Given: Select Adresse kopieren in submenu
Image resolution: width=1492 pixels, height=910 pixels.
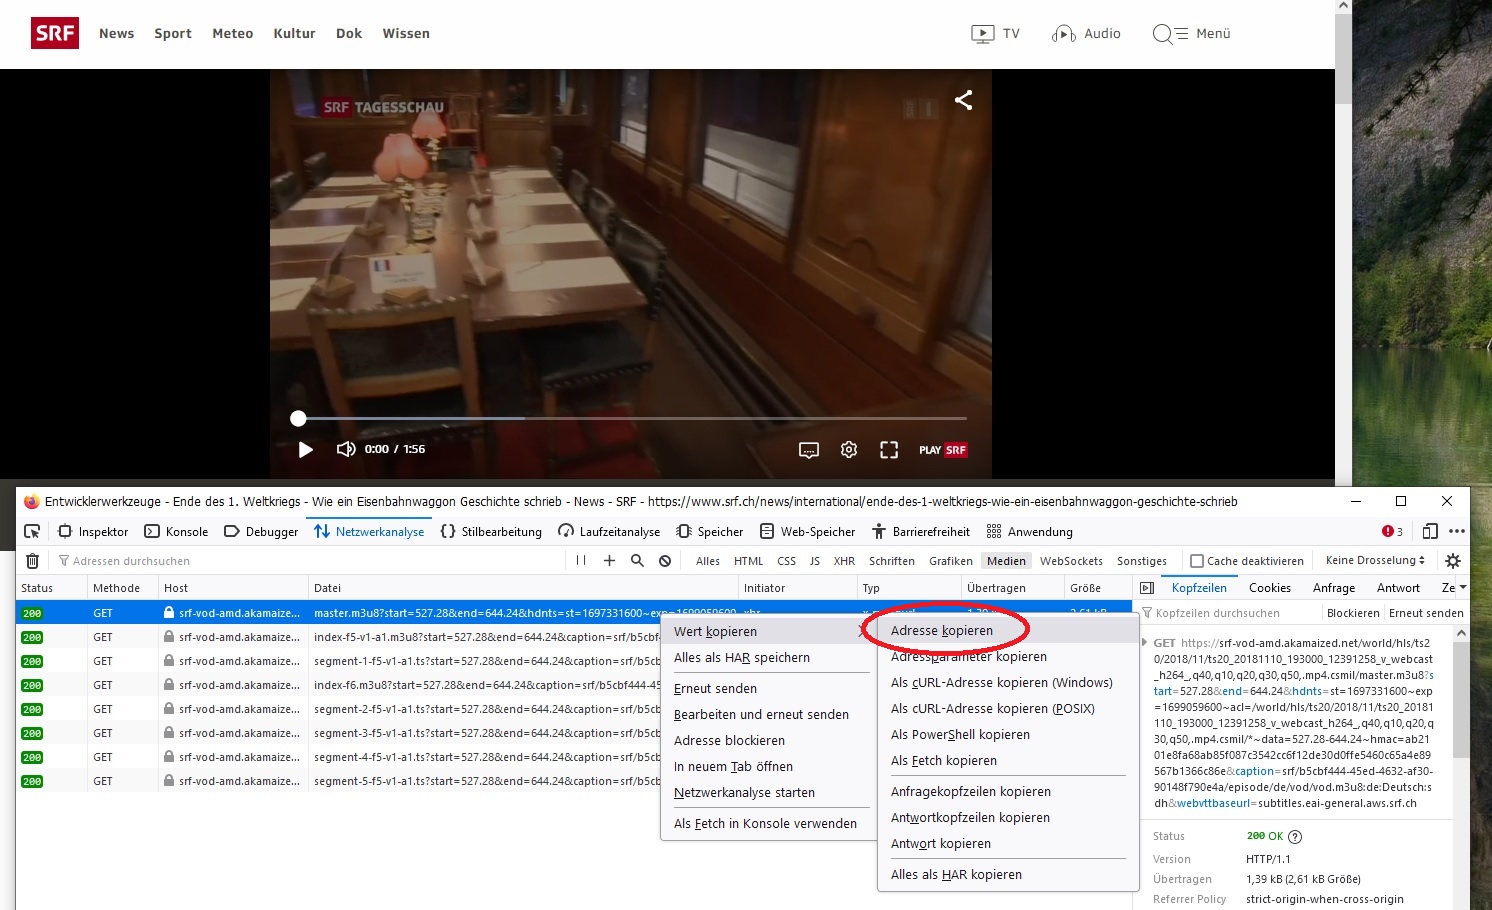Looking at the screenshot, I should (x=942, y=631).
